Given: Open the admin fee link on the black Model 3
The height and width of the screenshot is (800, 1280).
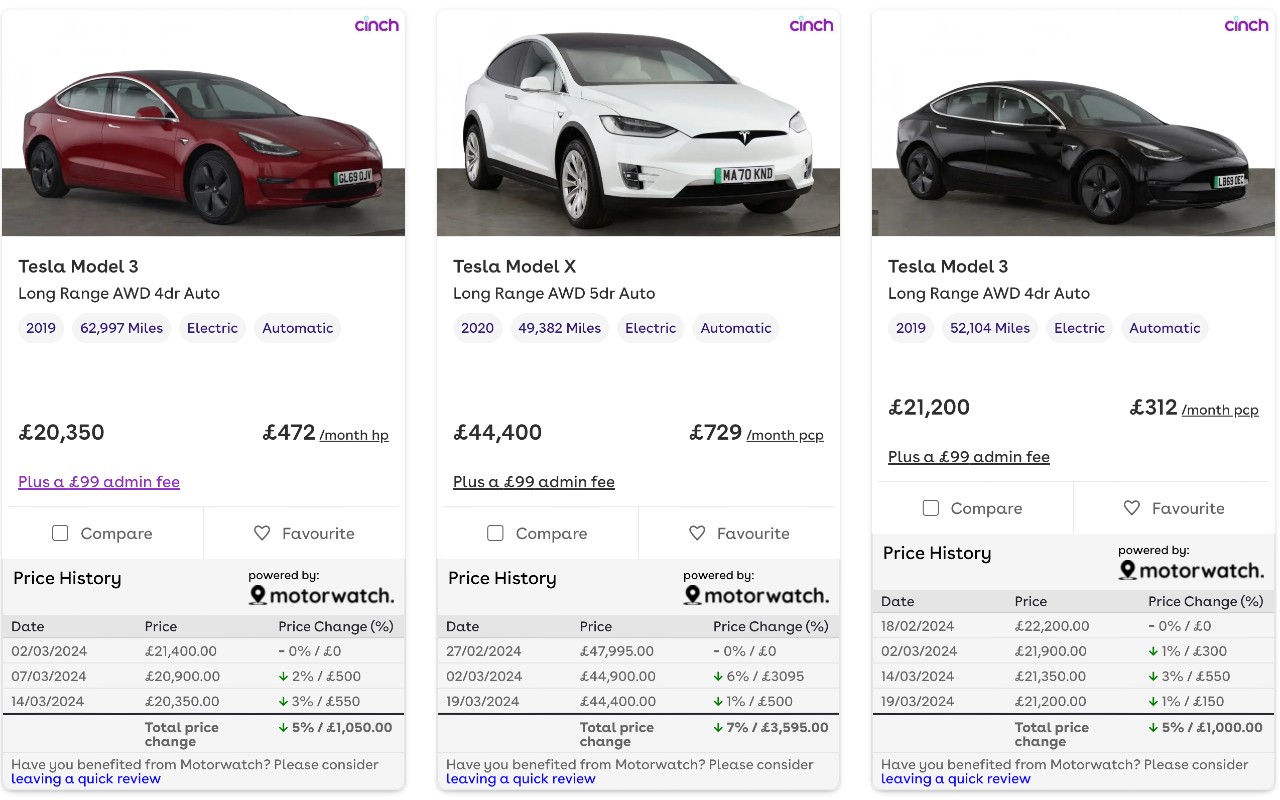Looking at the screenshot, I should click(x=968, y=456).
